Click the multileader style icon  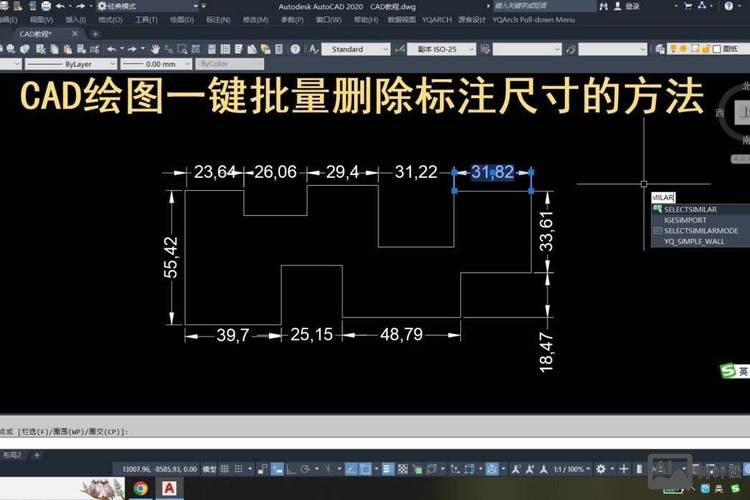570,49
